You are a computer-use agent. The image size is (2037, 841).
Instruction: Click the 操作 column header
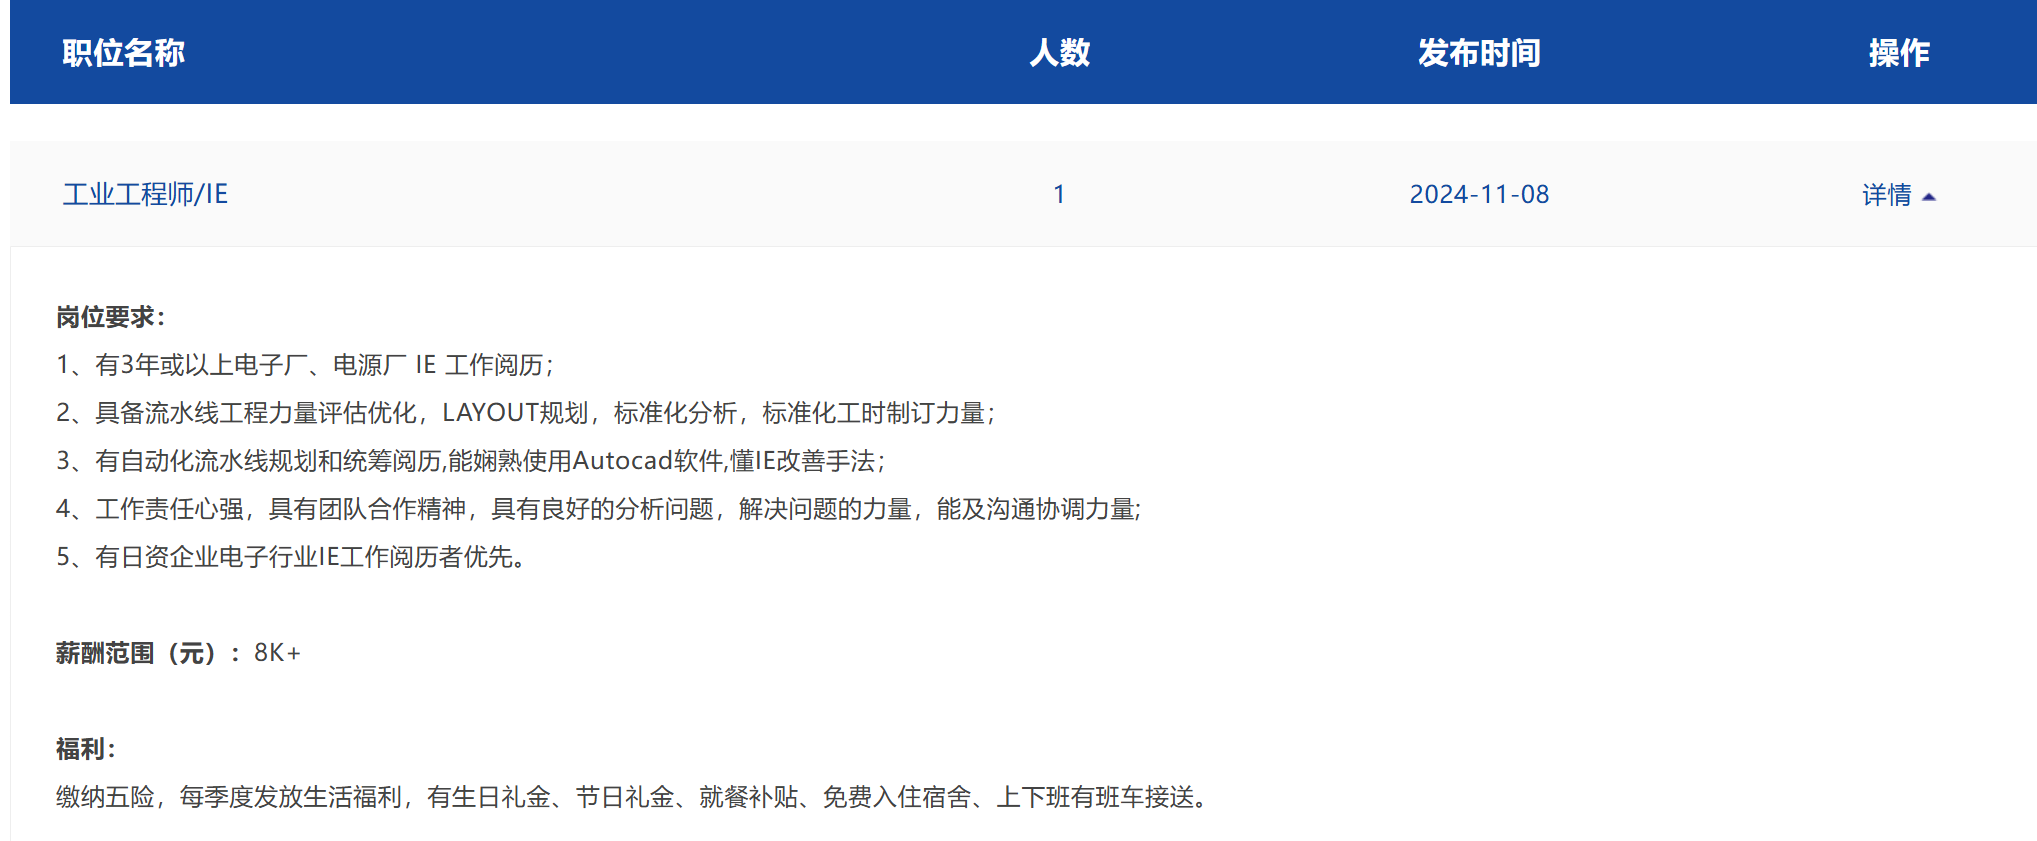tap(1898, 53)
